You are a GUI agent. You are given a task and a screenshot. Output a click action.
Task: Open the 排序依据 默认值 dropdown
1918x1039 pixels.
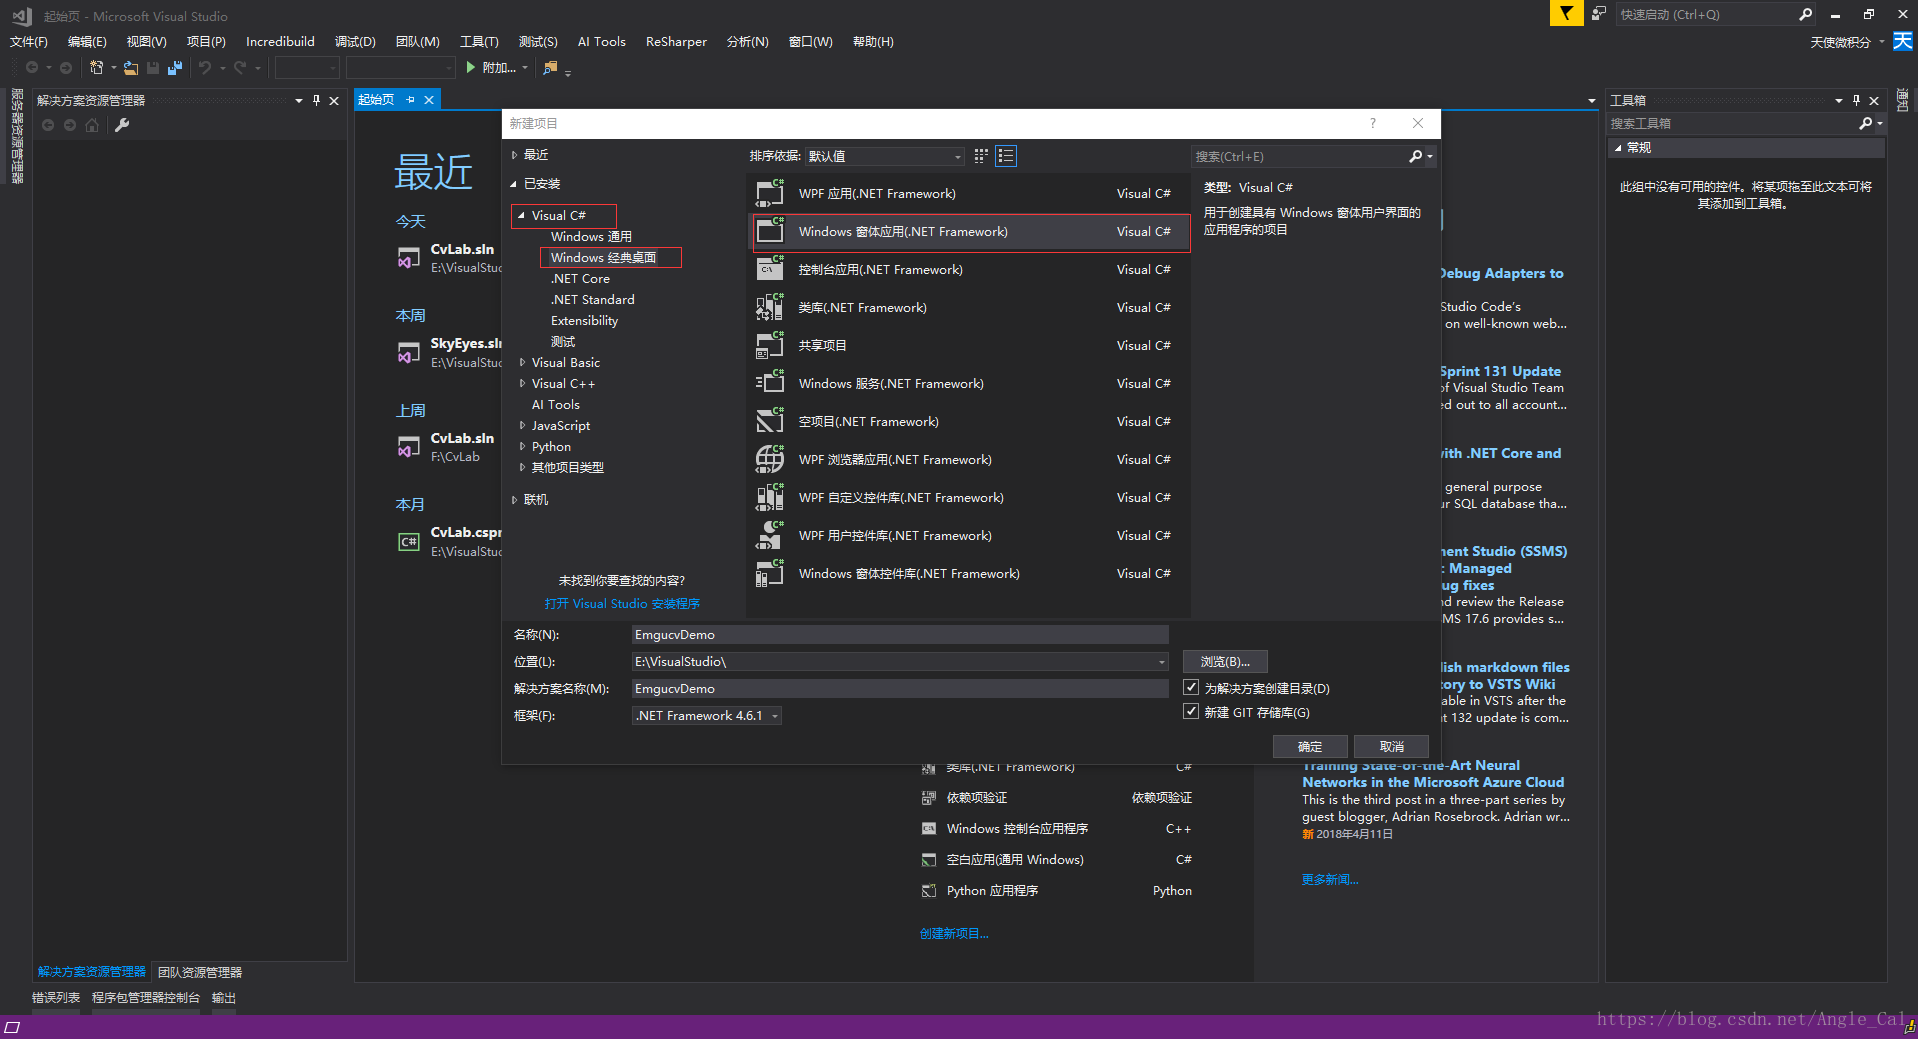885,156
